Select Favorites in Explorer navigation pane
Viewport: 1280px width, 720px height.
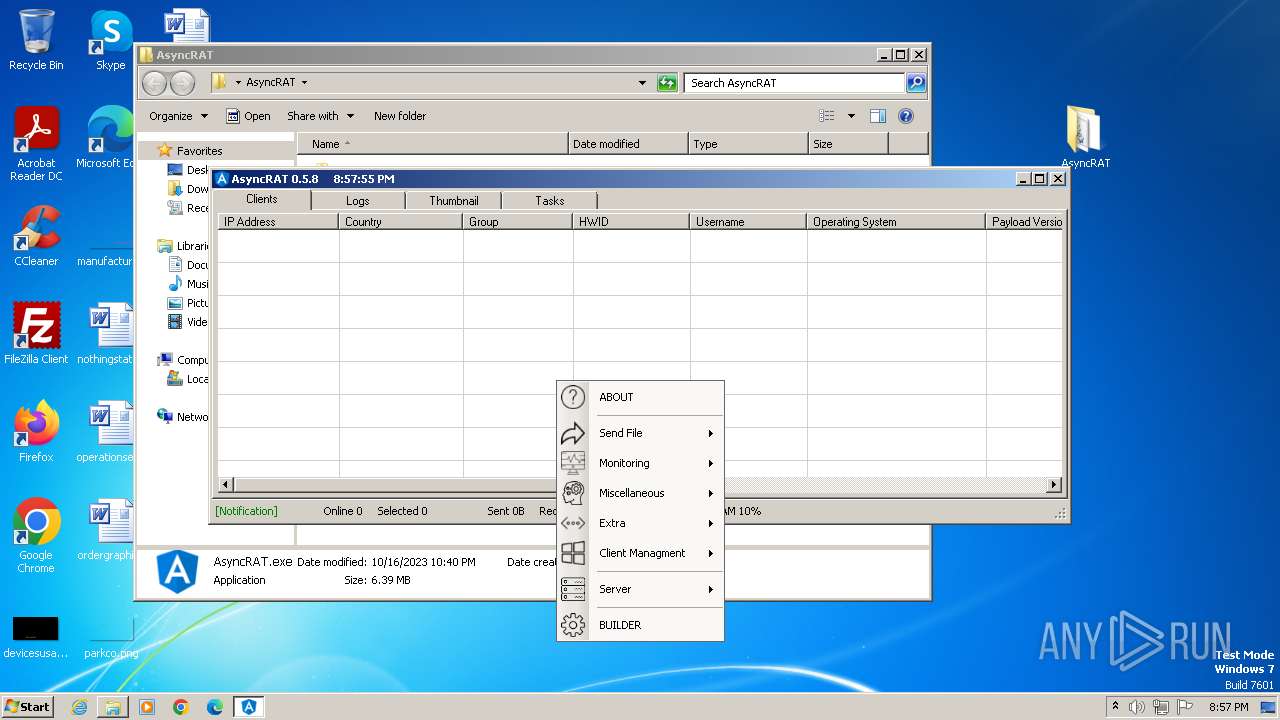coord(199,151)
